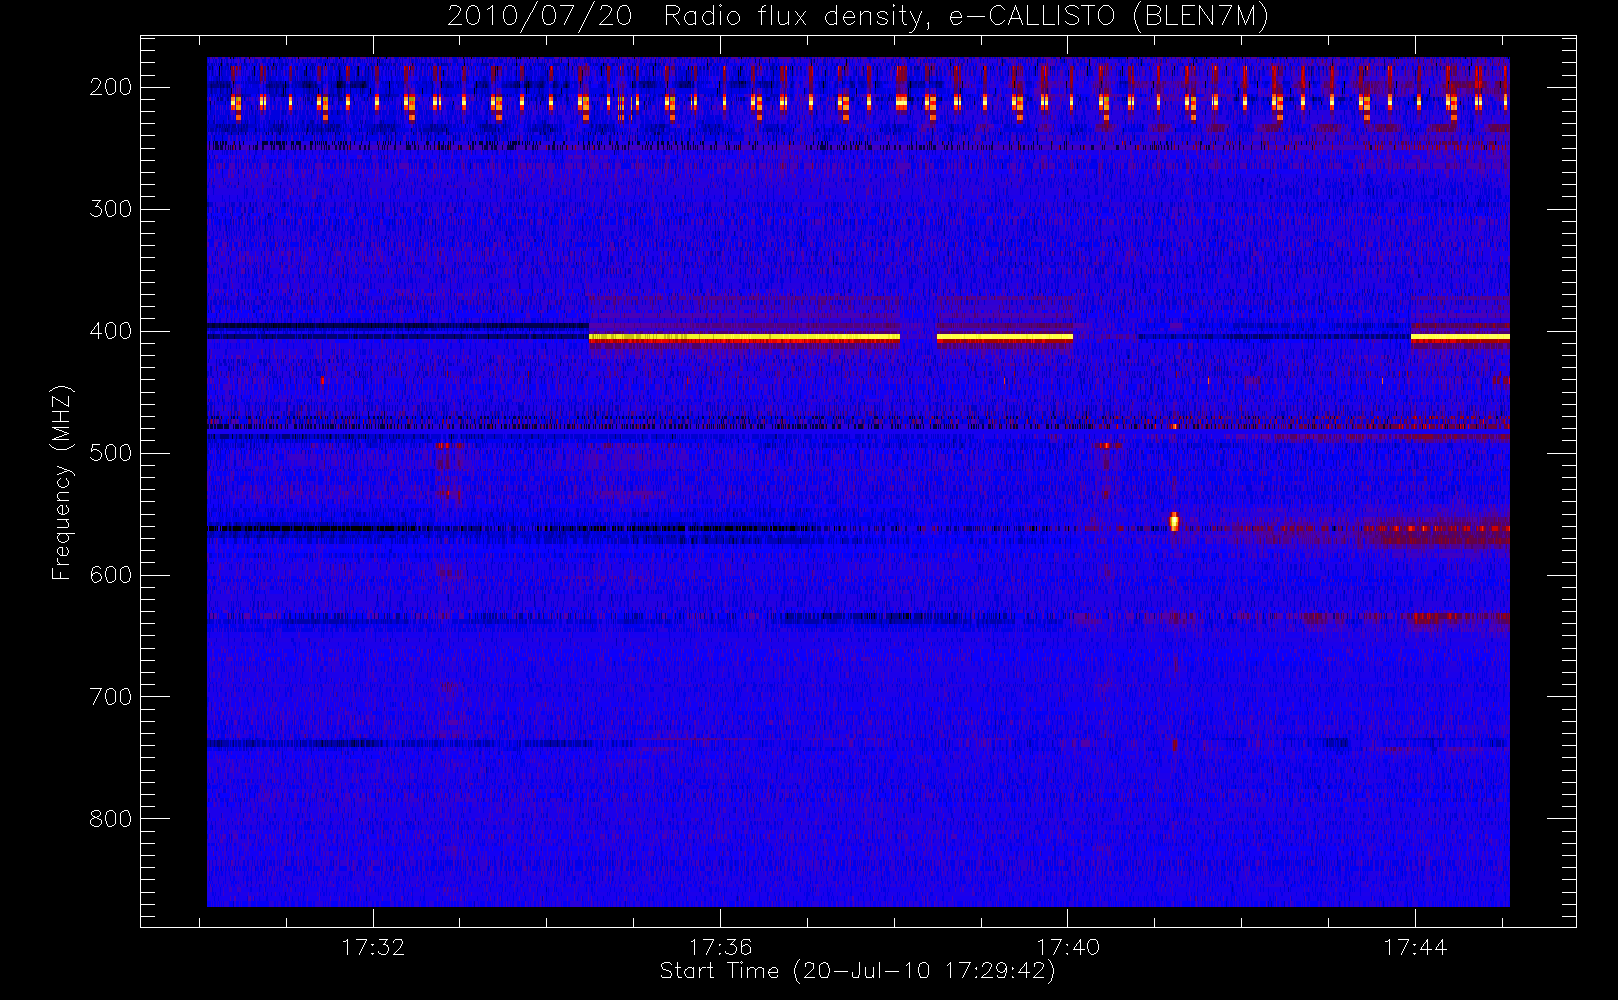Click the 500 frequency tick label
The image size is (1618, 1000).
point(111,453)
